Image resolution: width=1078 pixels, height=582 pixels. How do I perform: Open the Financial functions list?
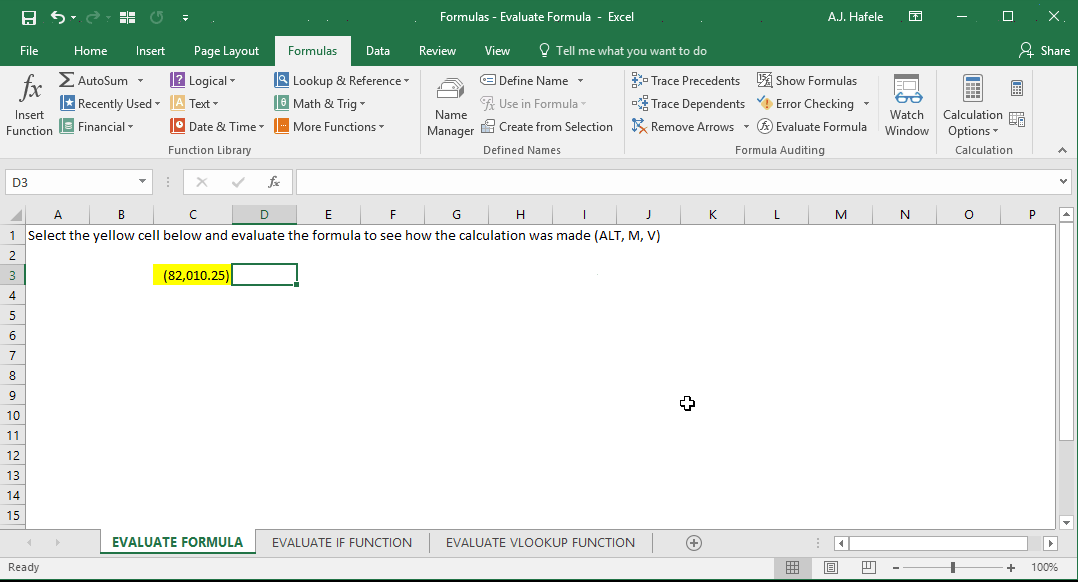(96, 126)
